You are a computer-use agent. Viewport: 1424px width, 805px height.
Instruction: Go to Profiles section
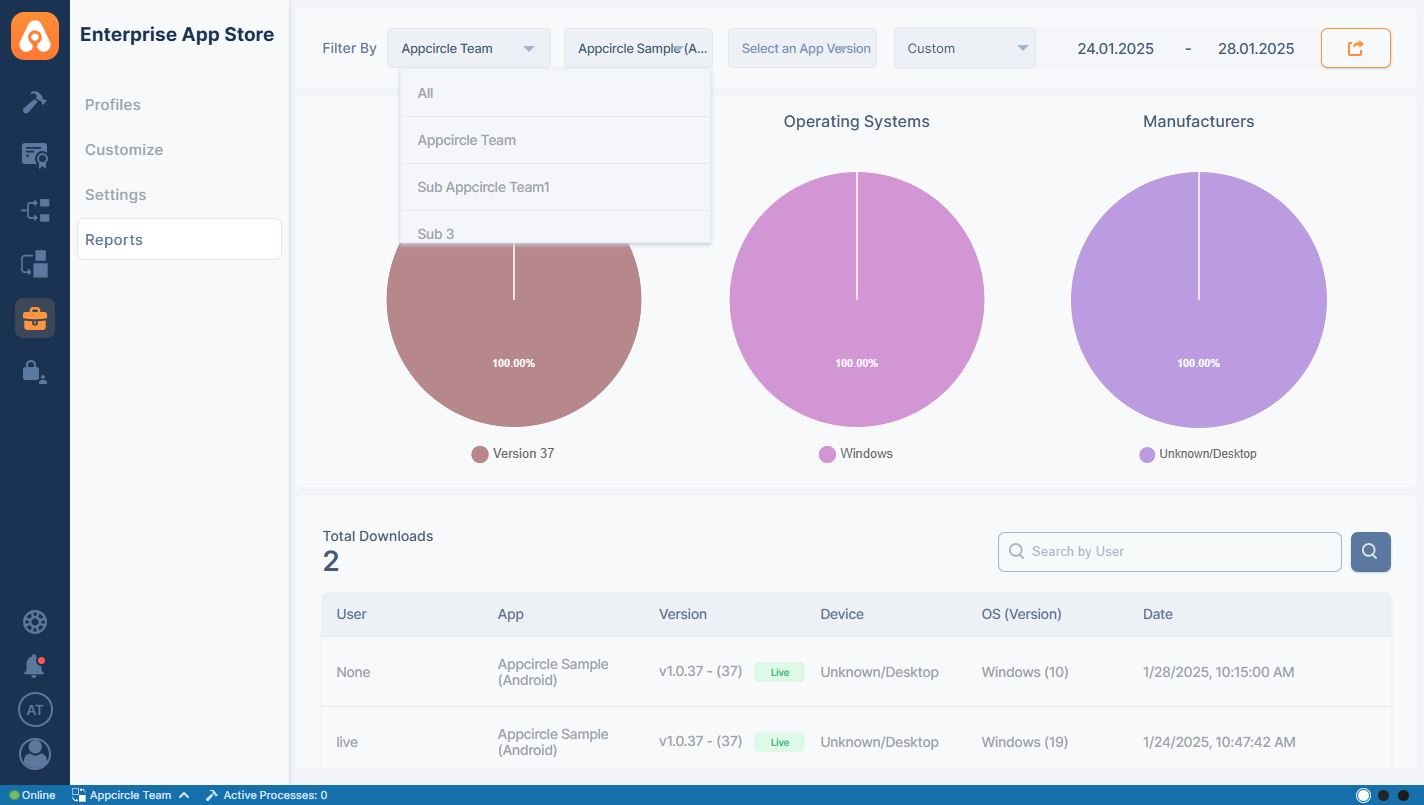click(x=113, y=105)
